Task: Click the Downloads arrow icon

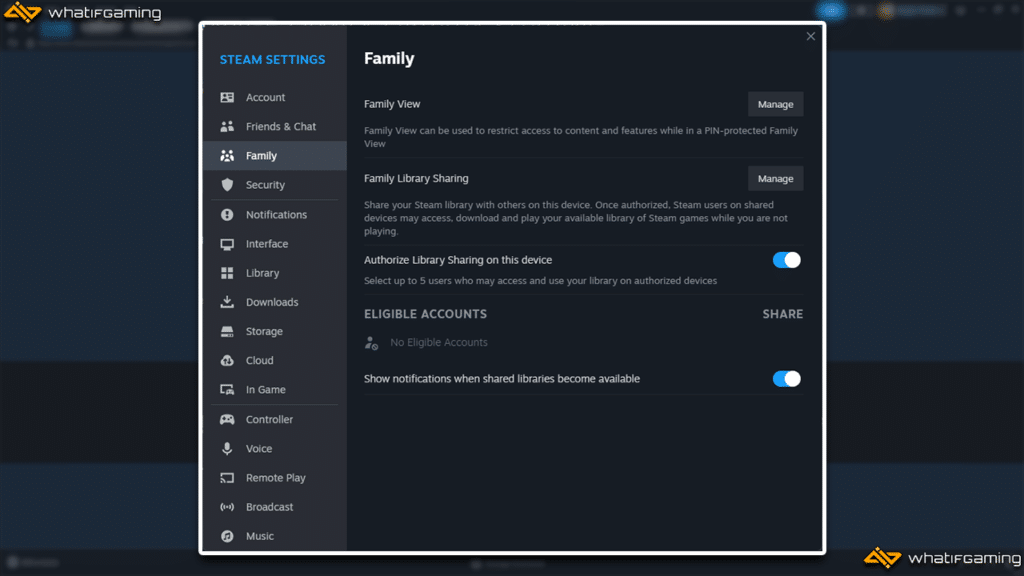Action: [227, 302]
